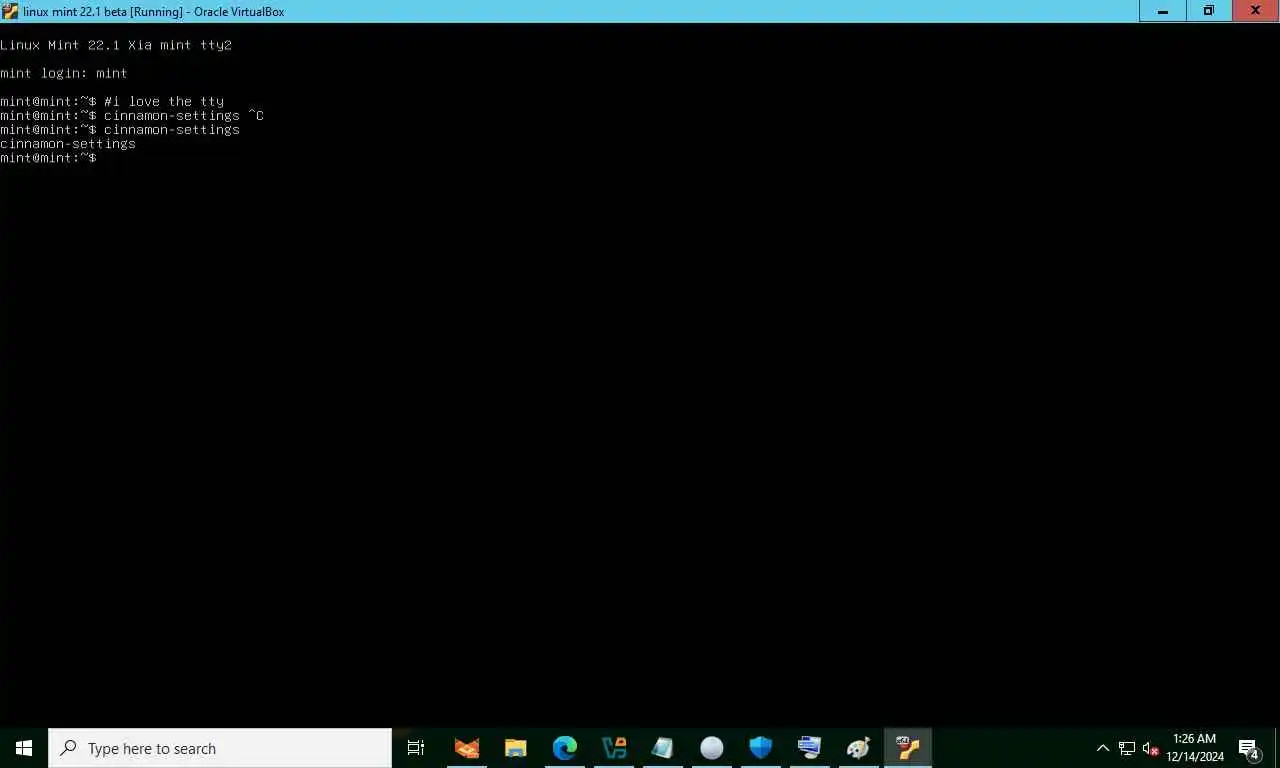
Task: Open Windows Security shield in taskbar
Action: 761,748
